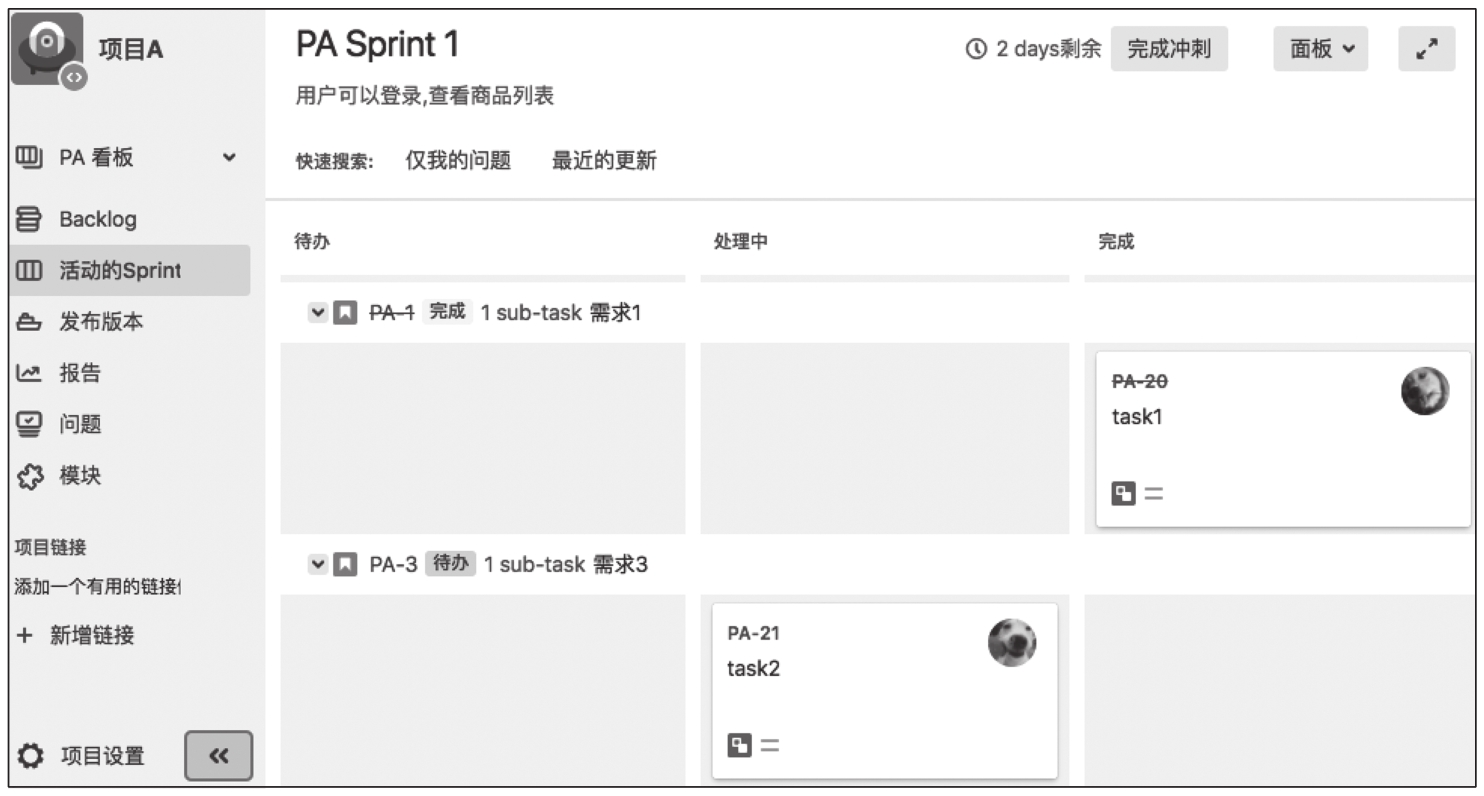Toggle fullscreen with the expand arrows button
The image size is (1484, 796).
[x=1426, y=49]
